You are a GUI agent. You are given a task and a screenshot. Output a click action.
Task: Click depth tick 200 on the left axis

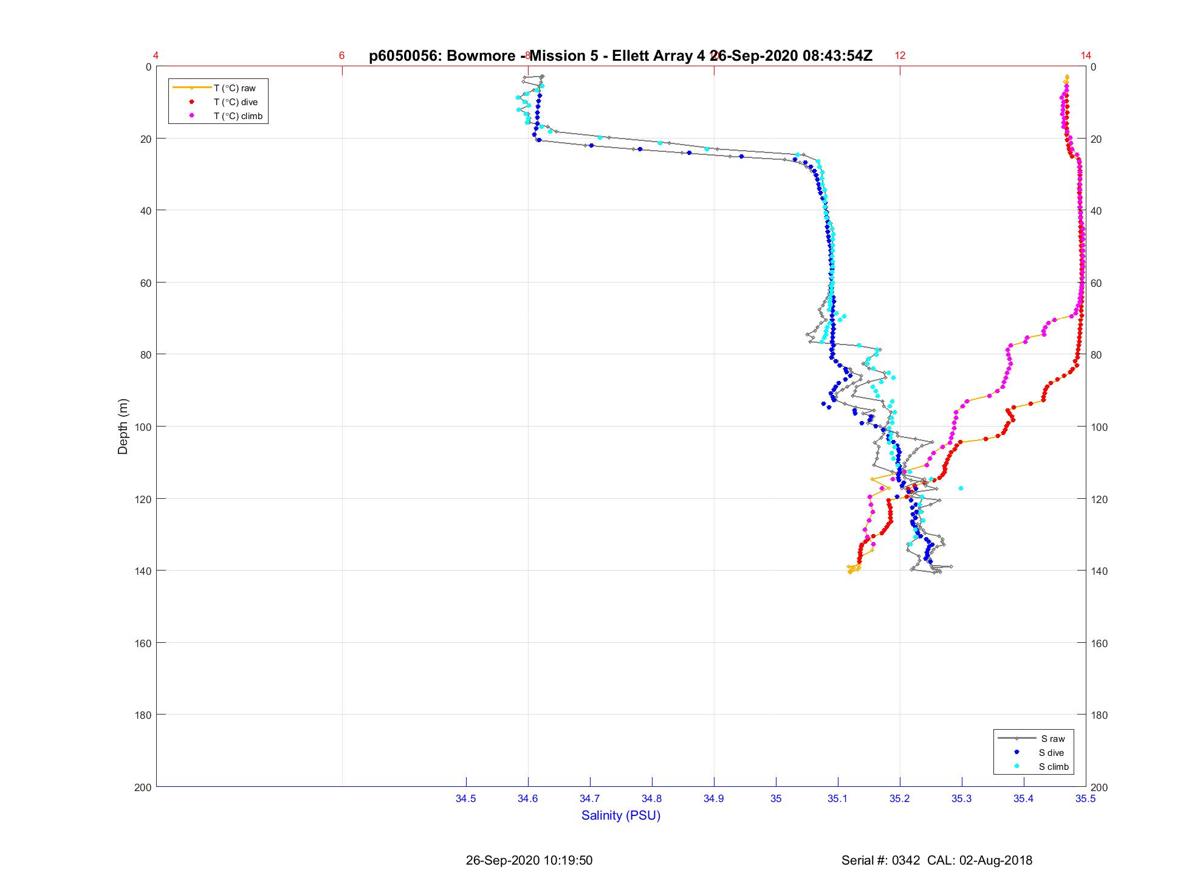(143, 787)
